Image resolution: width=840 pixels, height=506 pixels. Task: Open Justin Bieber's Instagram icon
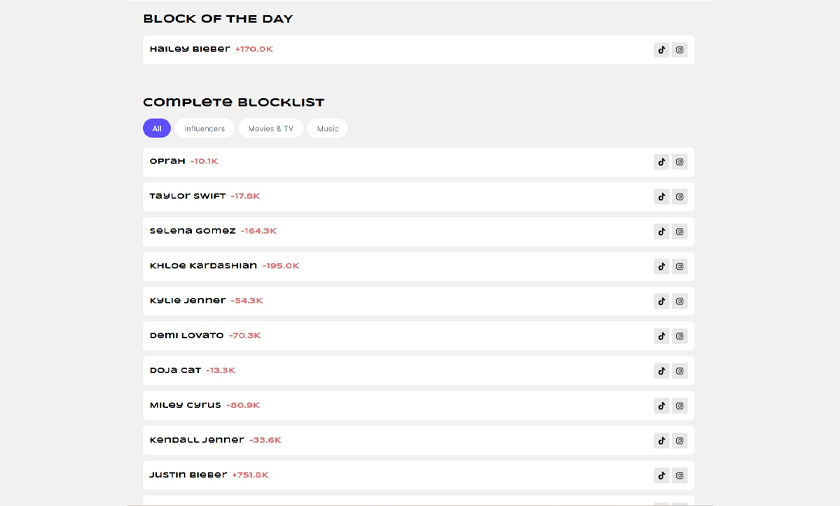tap(679, 476)
